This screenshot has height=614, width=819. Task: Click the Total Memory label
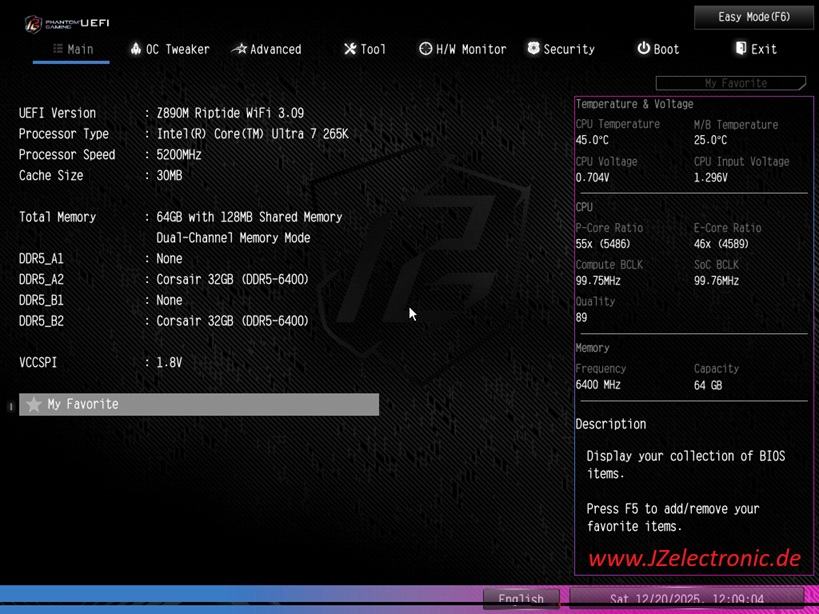[57, 217]
